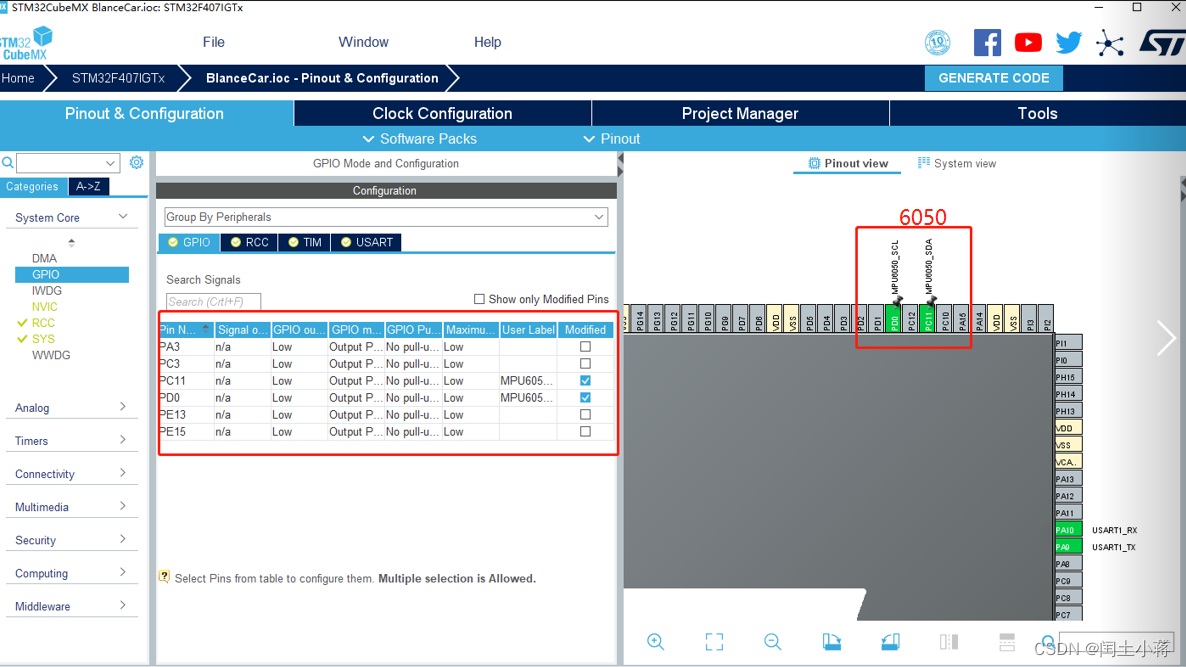Zoom out of the pinout view
1186x667 pixels.
(x=772, y=642)
